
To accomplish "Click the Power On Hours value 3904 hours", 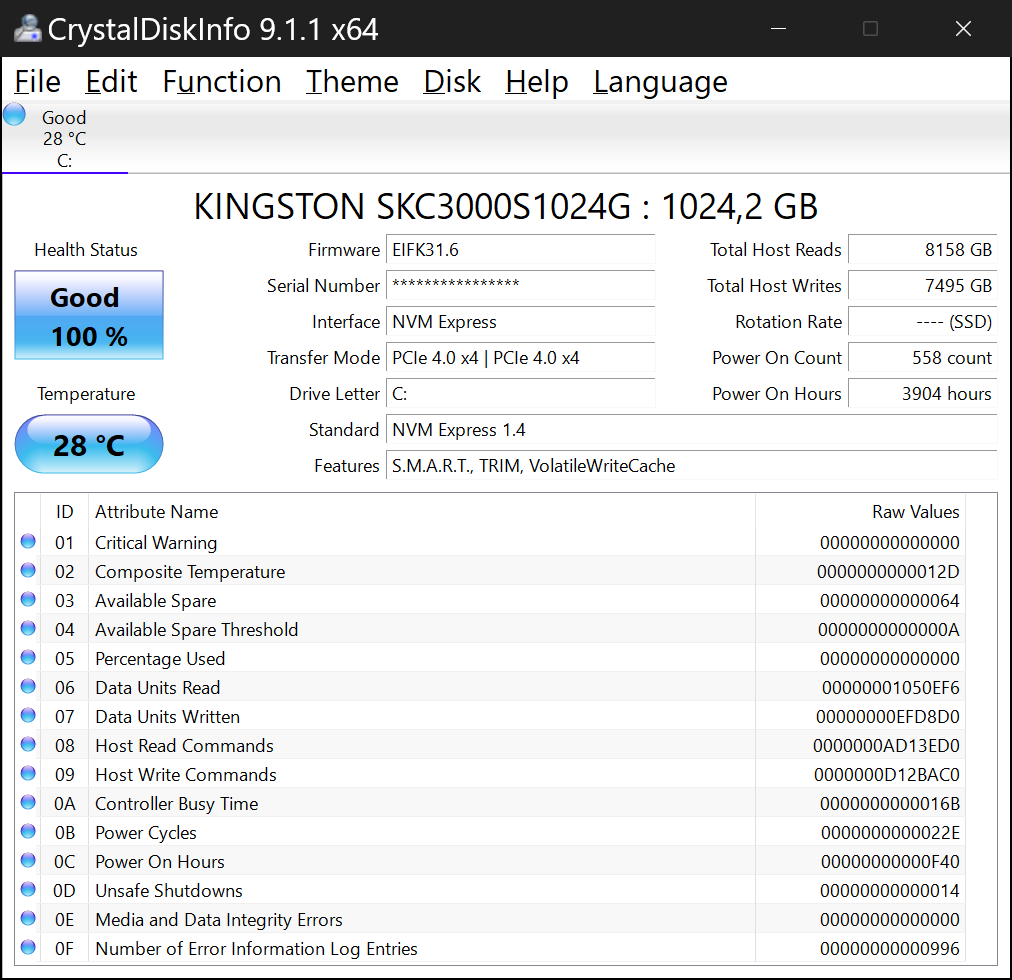I will point(922,394).
